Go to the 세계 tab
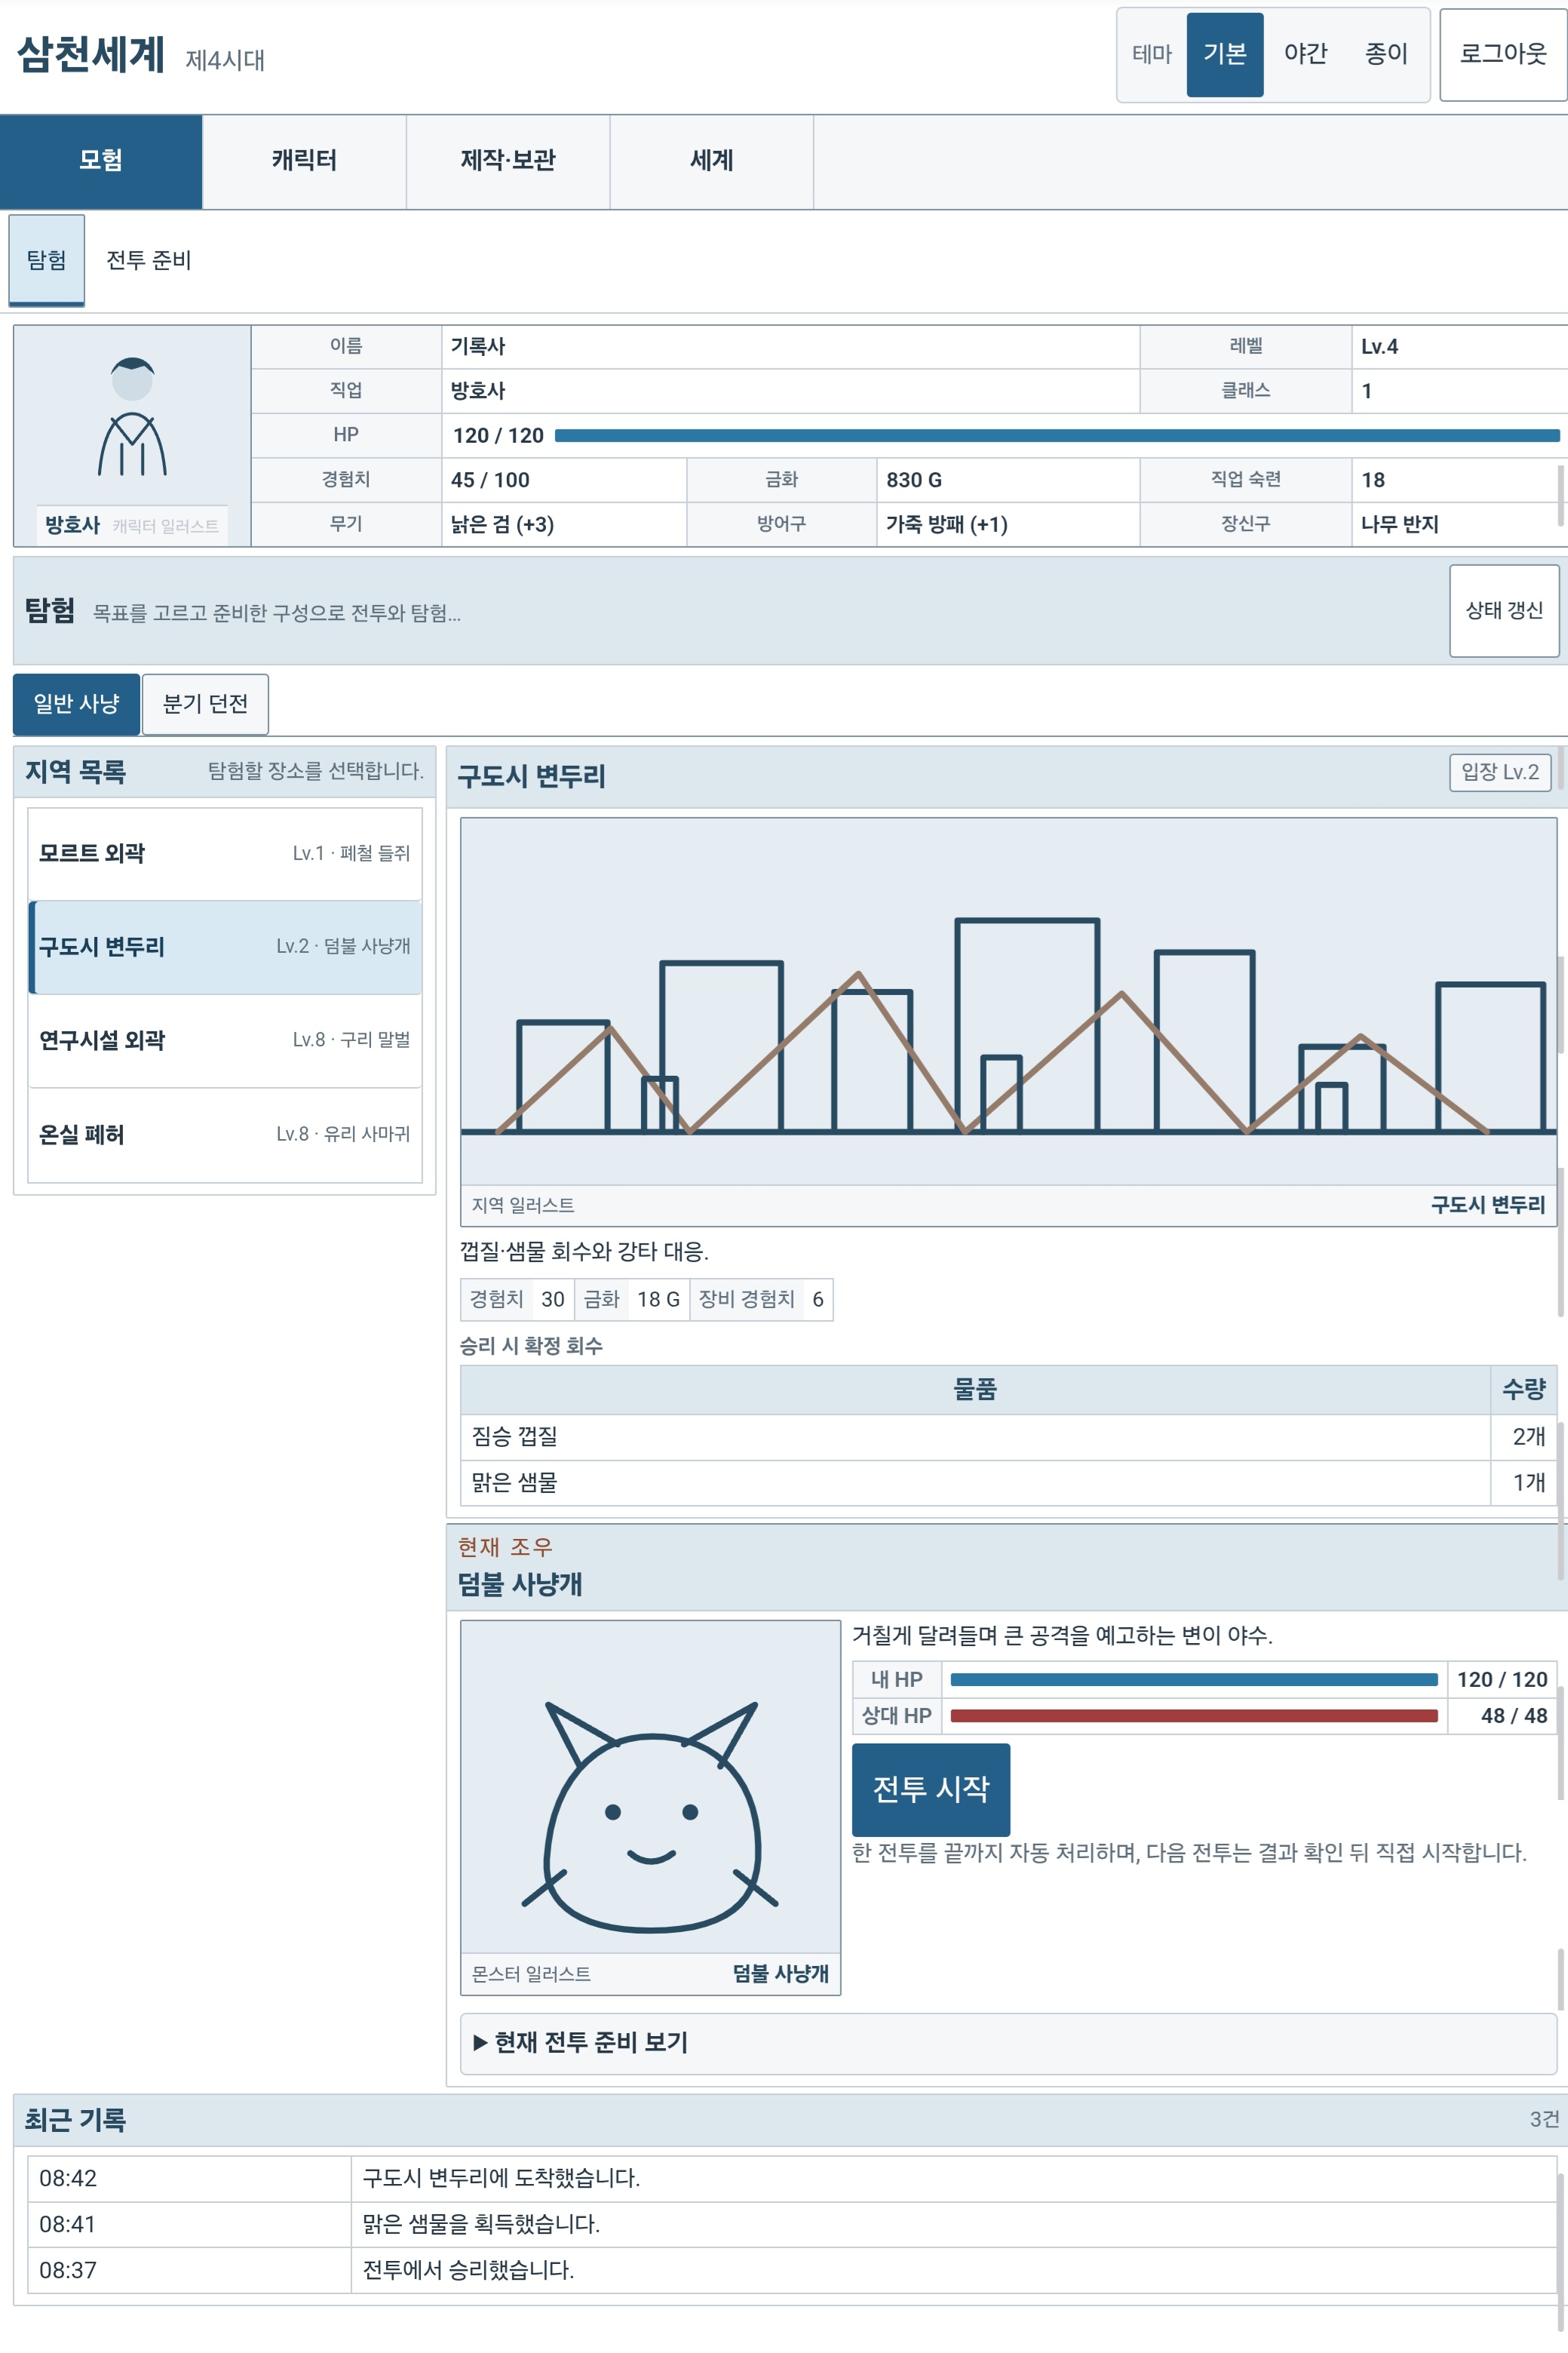 coord(712,160)
